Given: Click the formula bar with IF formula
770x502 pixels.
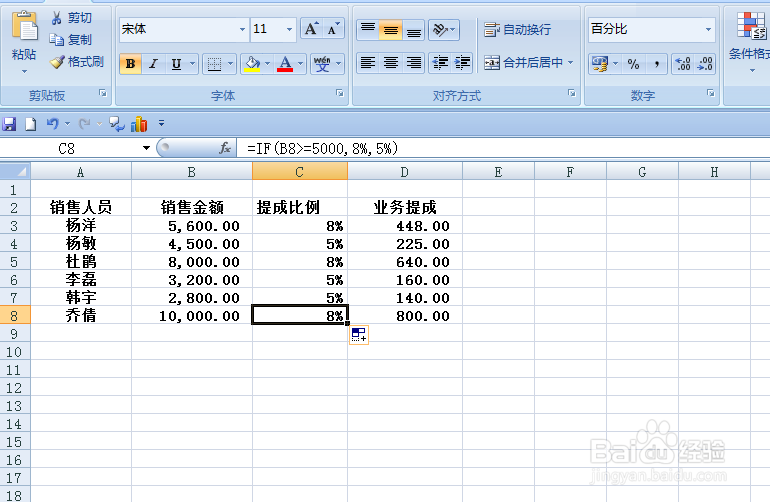Looking at the screenshot, I should [x=503, y=148].
